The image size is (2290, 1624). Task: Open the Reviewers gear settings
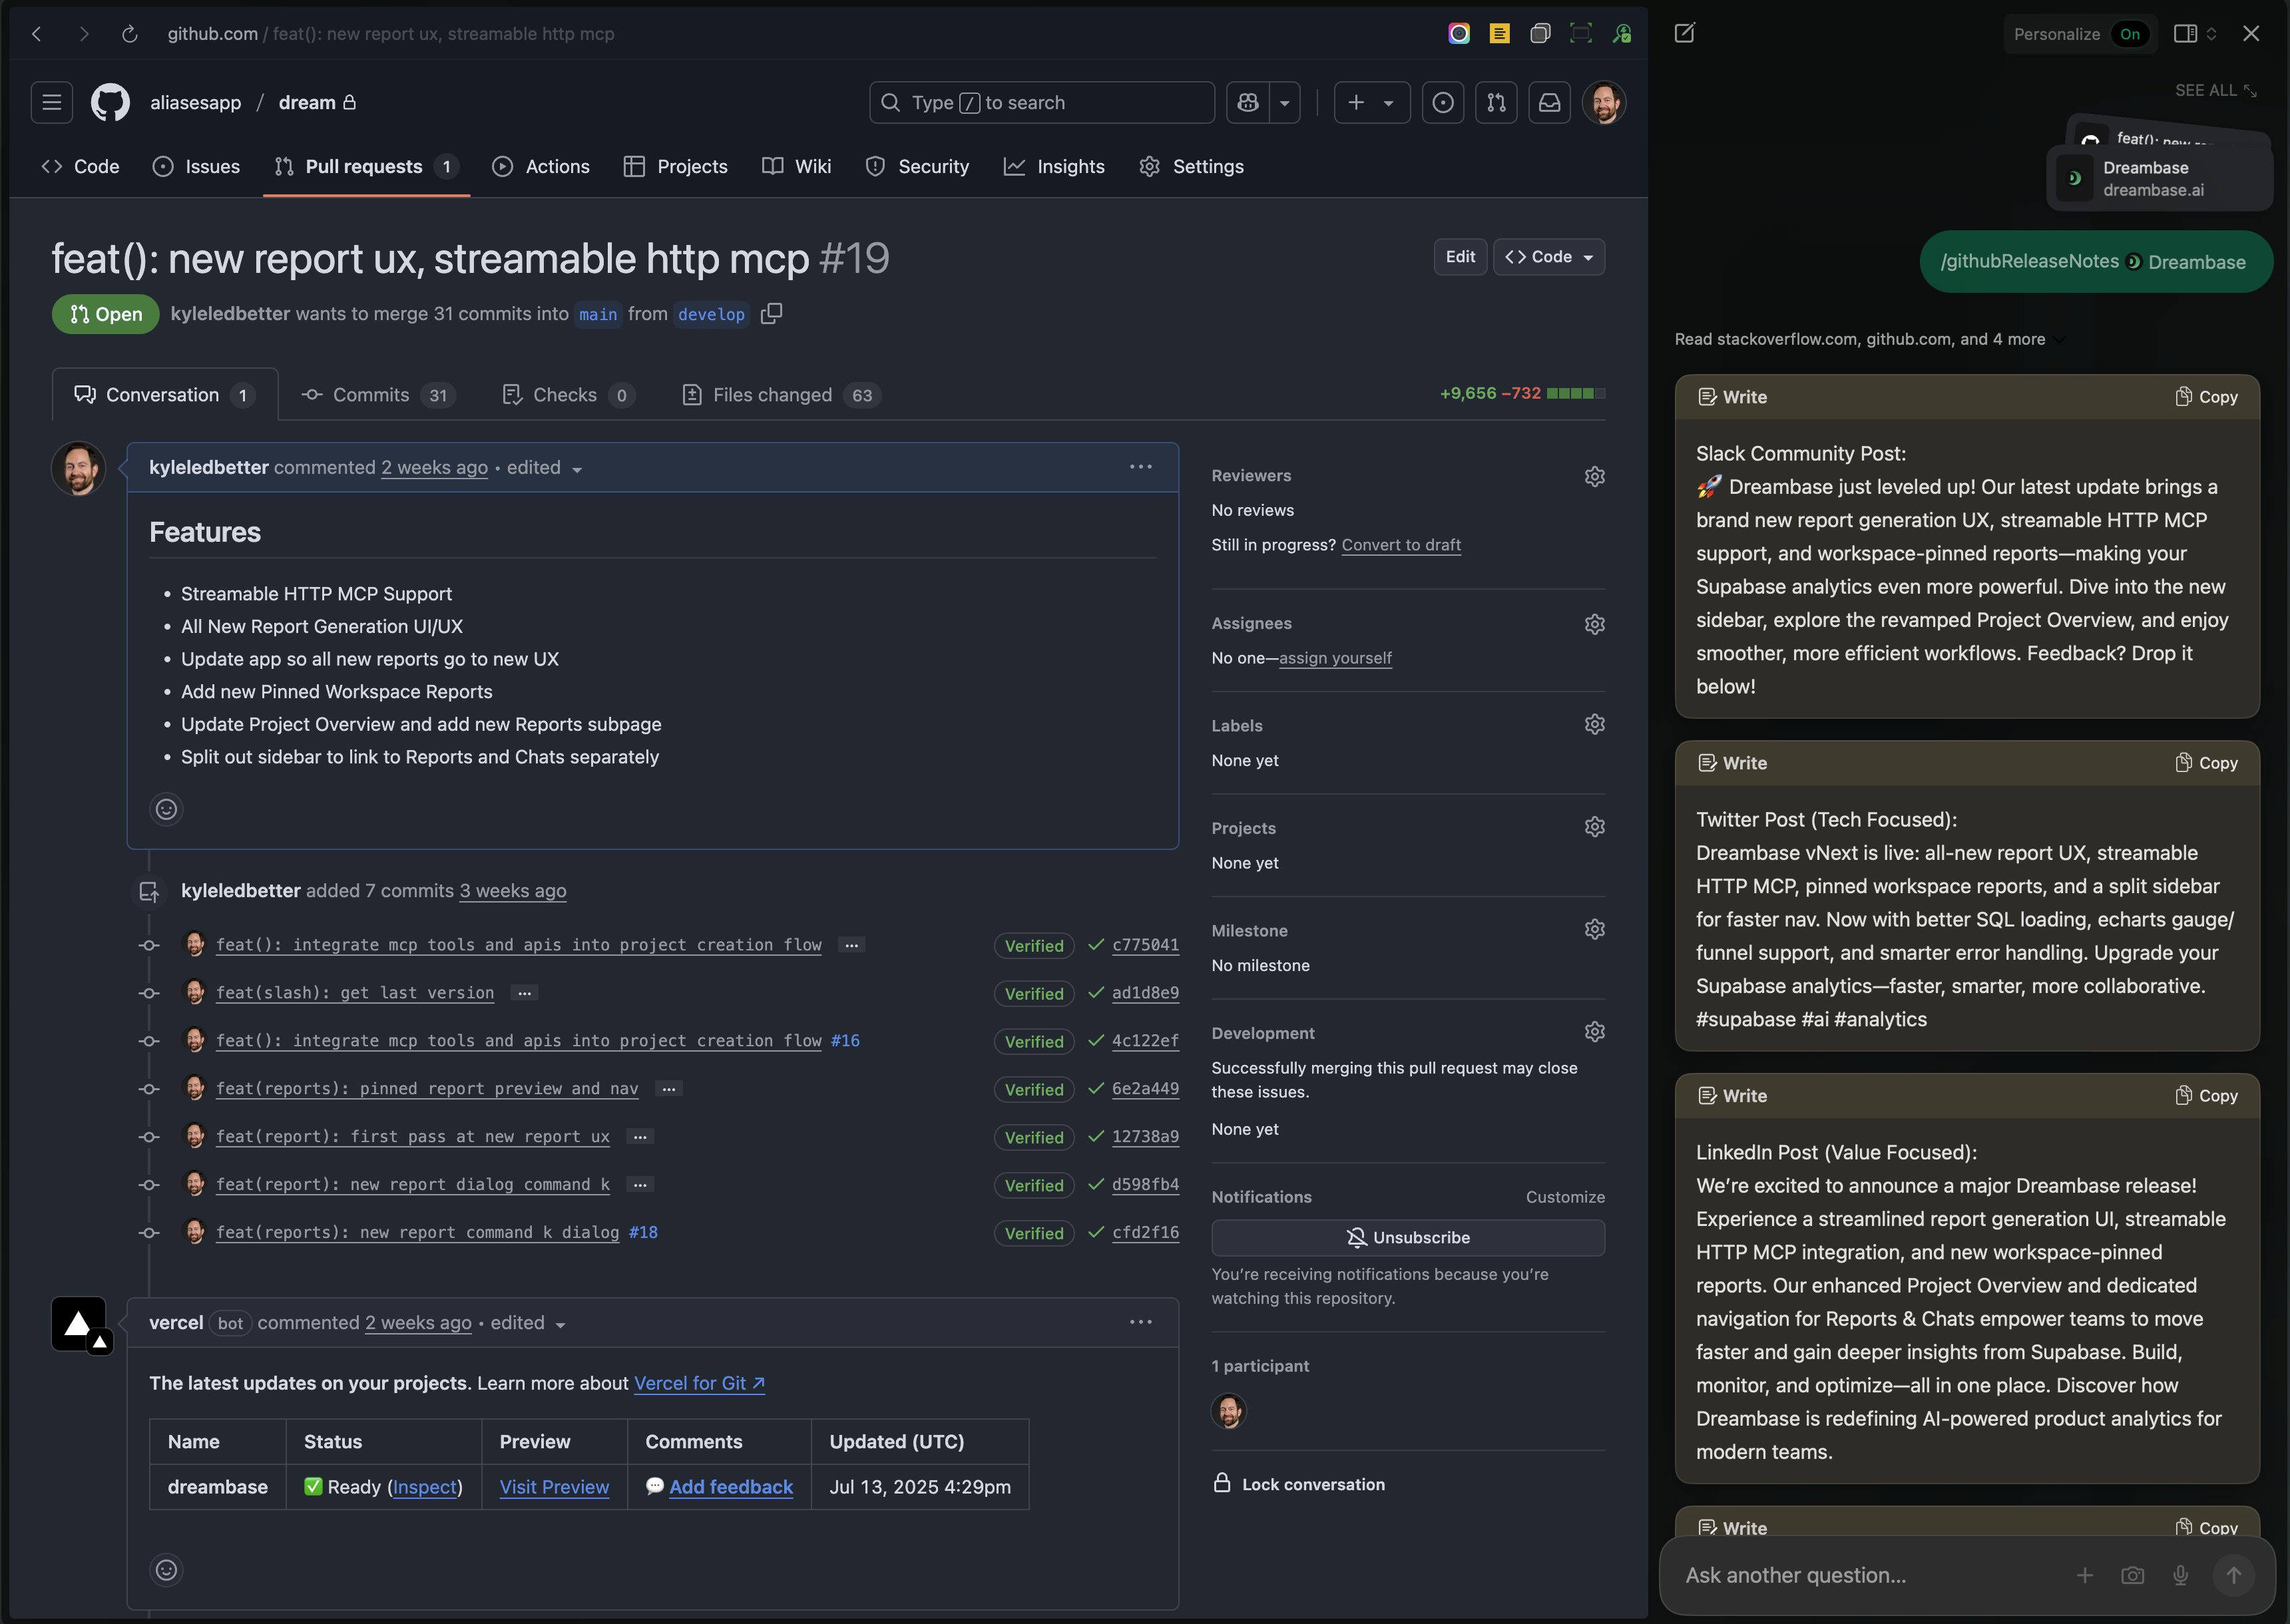pos(1594,476)
